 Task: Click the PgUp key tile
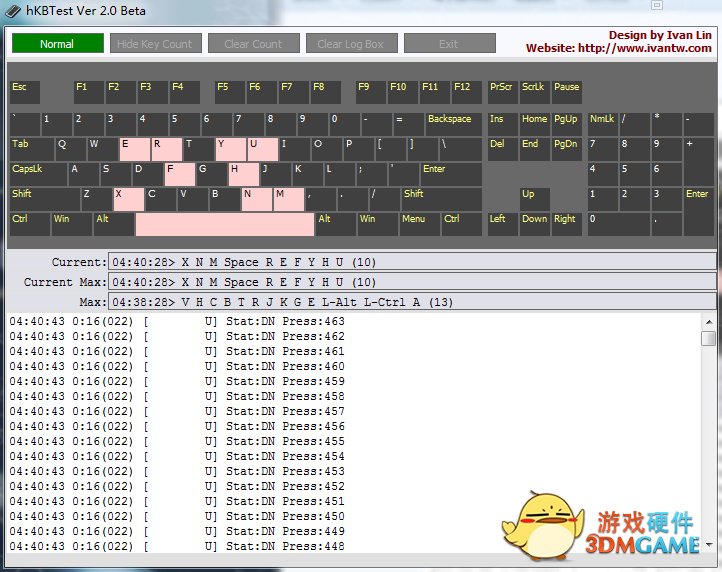(x=567, y=124)
